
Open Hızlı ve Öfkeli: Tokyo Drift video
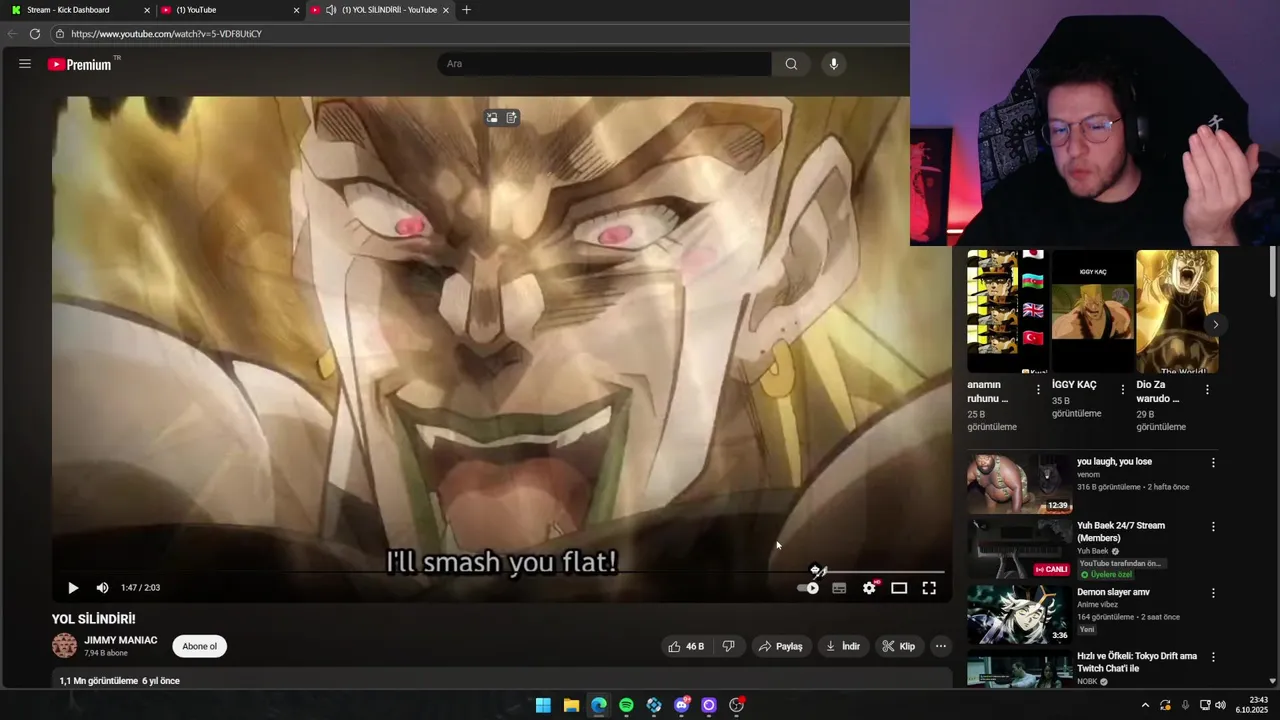tap(1137, 662)
